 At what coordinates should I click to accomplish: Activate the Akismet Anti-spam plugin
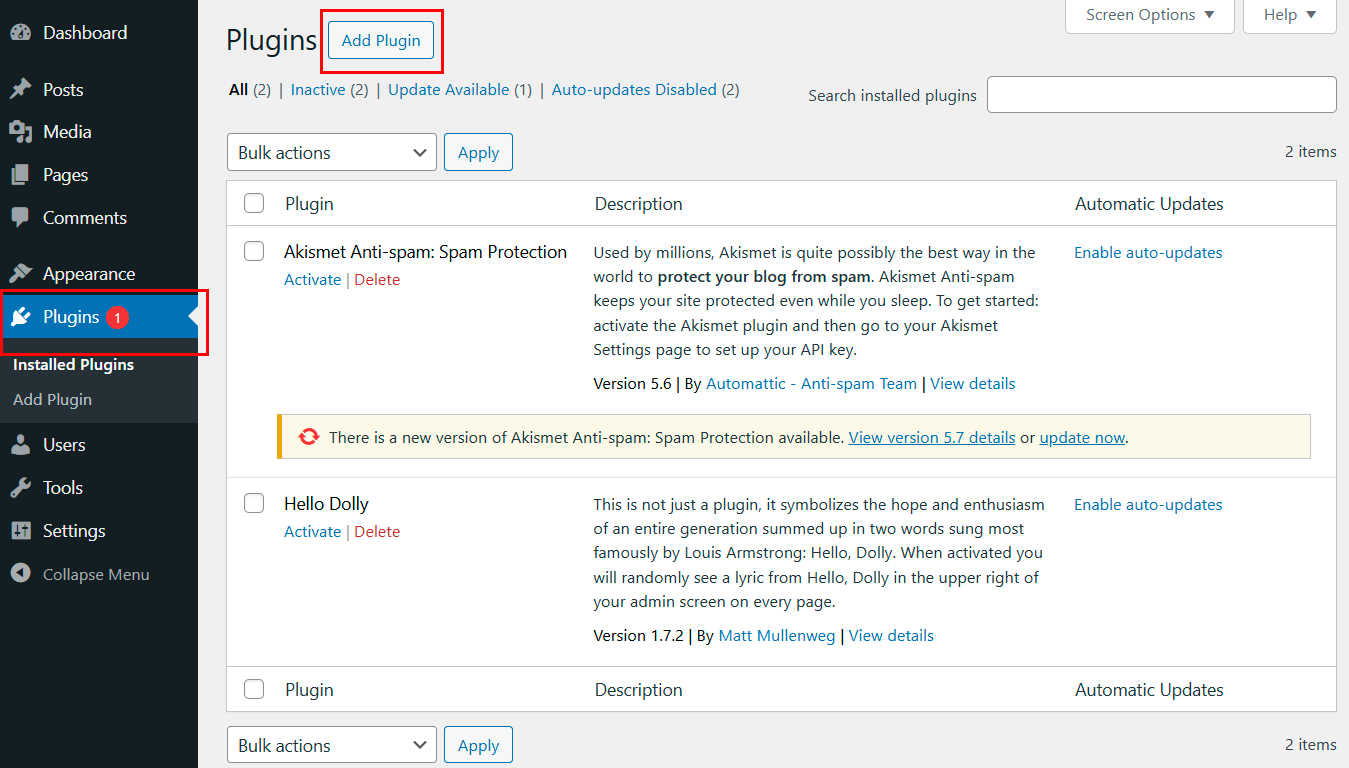pyautogui.click(x=313, y=280)
